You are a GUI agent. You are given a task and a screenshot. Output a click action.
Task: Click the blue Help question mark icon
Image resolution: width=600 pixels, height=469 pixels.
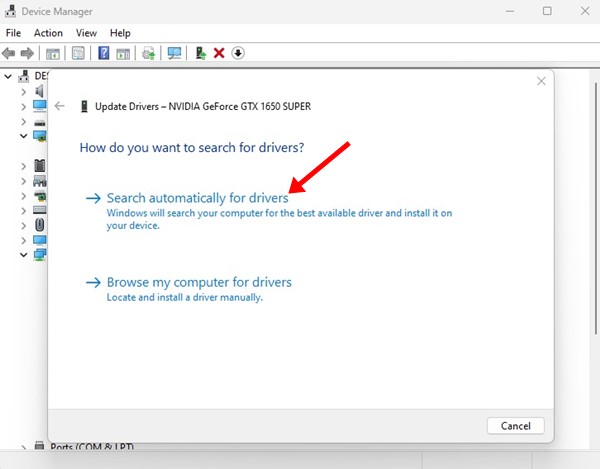pos(103,53)
